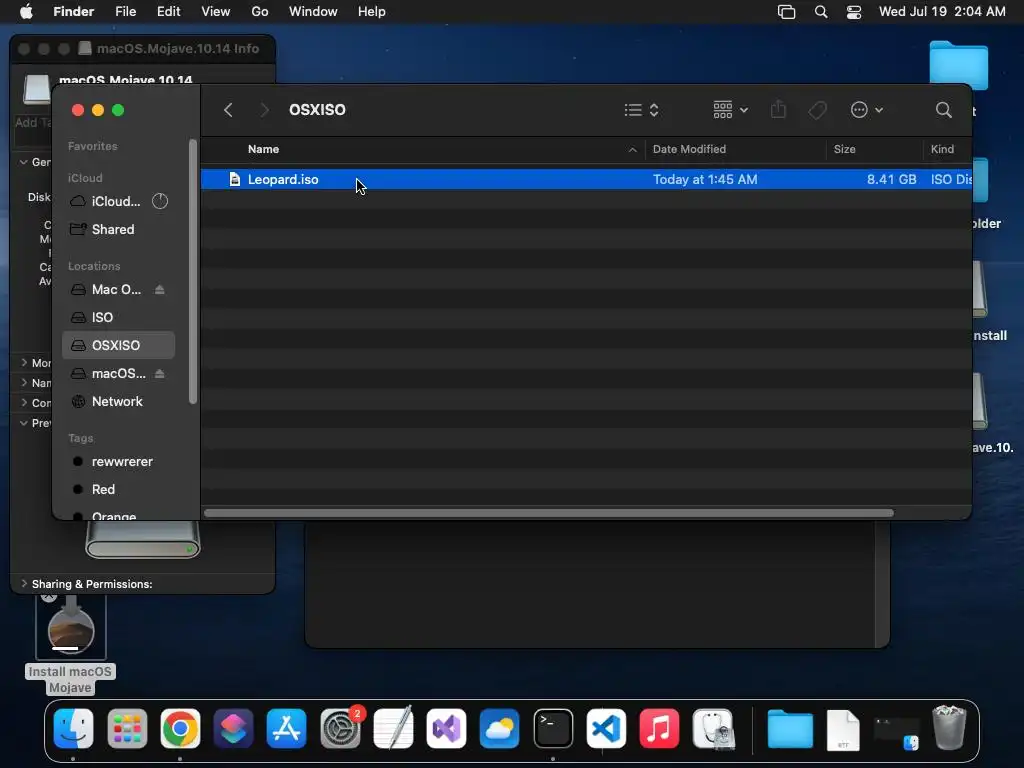Open the Finder menu in menu bar

coord(73,12)
